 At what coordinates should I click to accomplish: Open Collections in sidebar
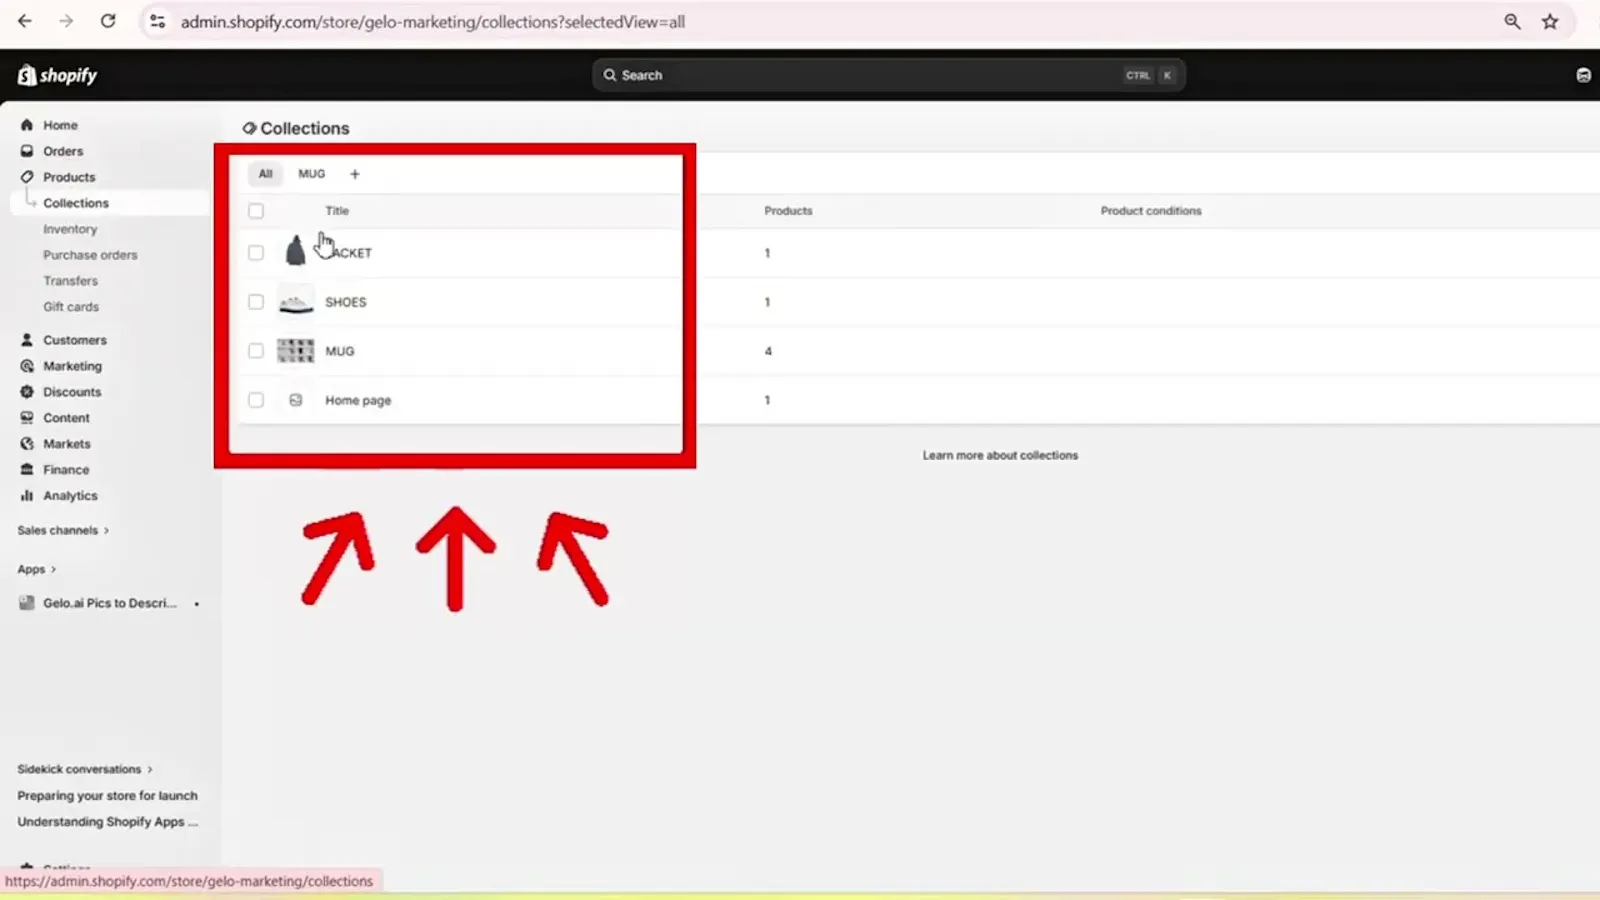(76, 203)
